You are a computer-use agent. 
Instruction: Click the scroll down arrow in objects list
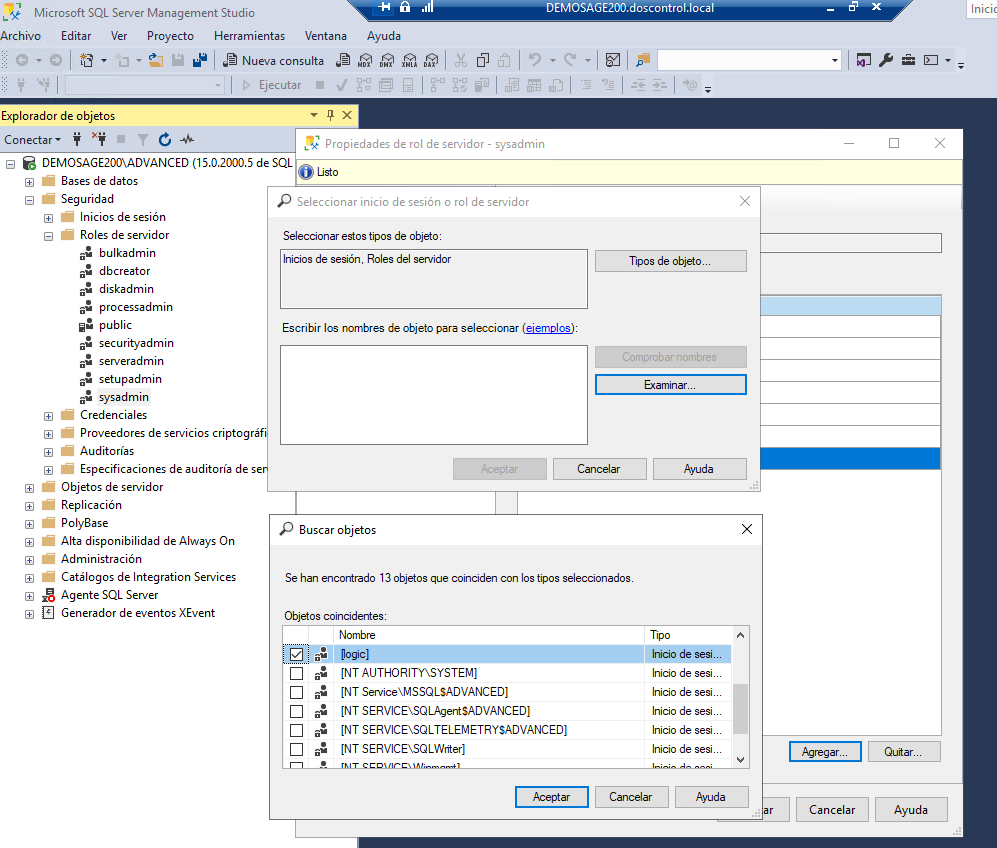(x=740, y=760)
